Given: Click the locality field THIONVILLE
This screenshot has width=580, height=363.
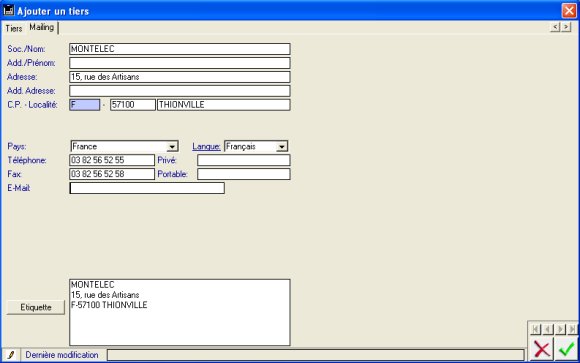Looking at the screenshot, I should 224,105.
